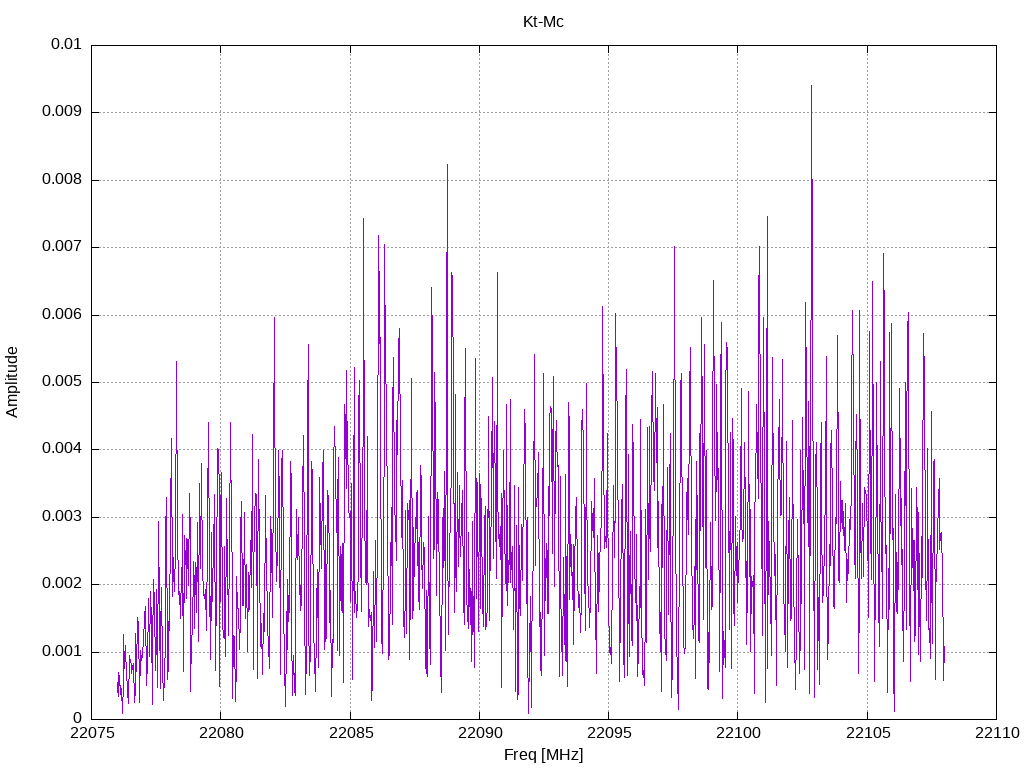Click x-axis tick label 22095
This screenshot has width=1024, height=768.
(x=609, y=733)
